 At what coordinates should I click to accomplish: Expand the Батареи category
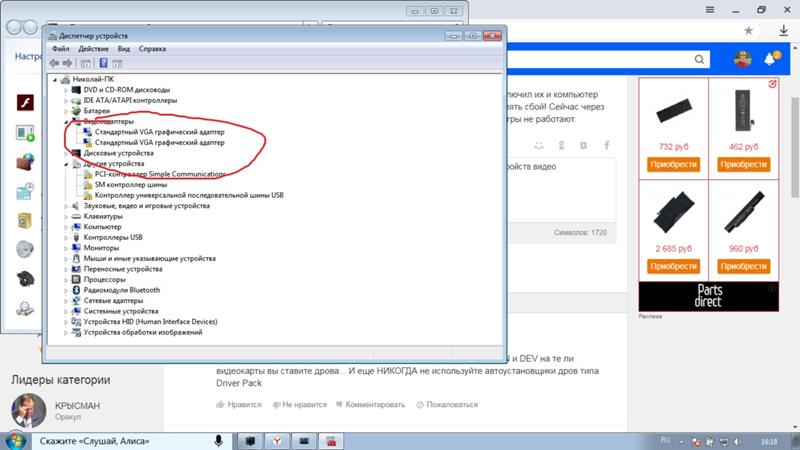66,111
